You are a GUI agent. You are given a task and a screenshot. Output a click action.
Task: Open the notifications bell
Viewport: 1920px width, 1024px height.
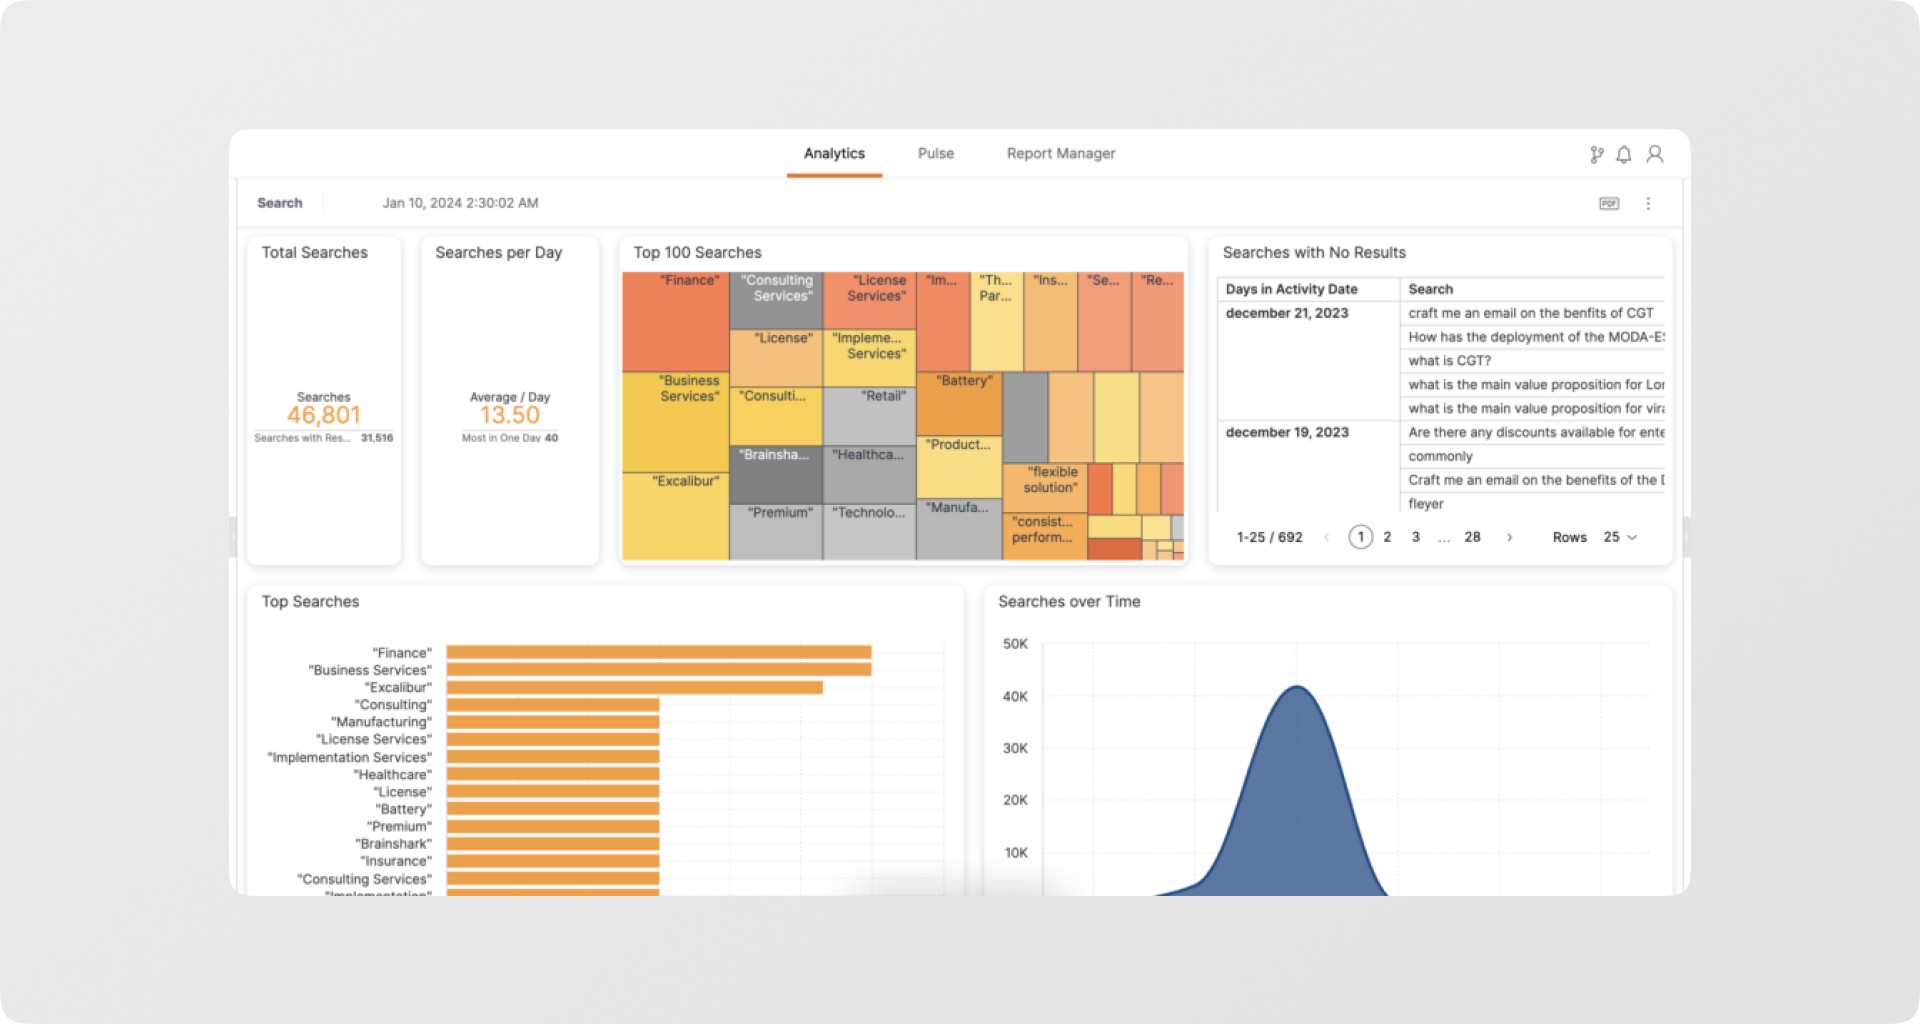coord(1624,154)
